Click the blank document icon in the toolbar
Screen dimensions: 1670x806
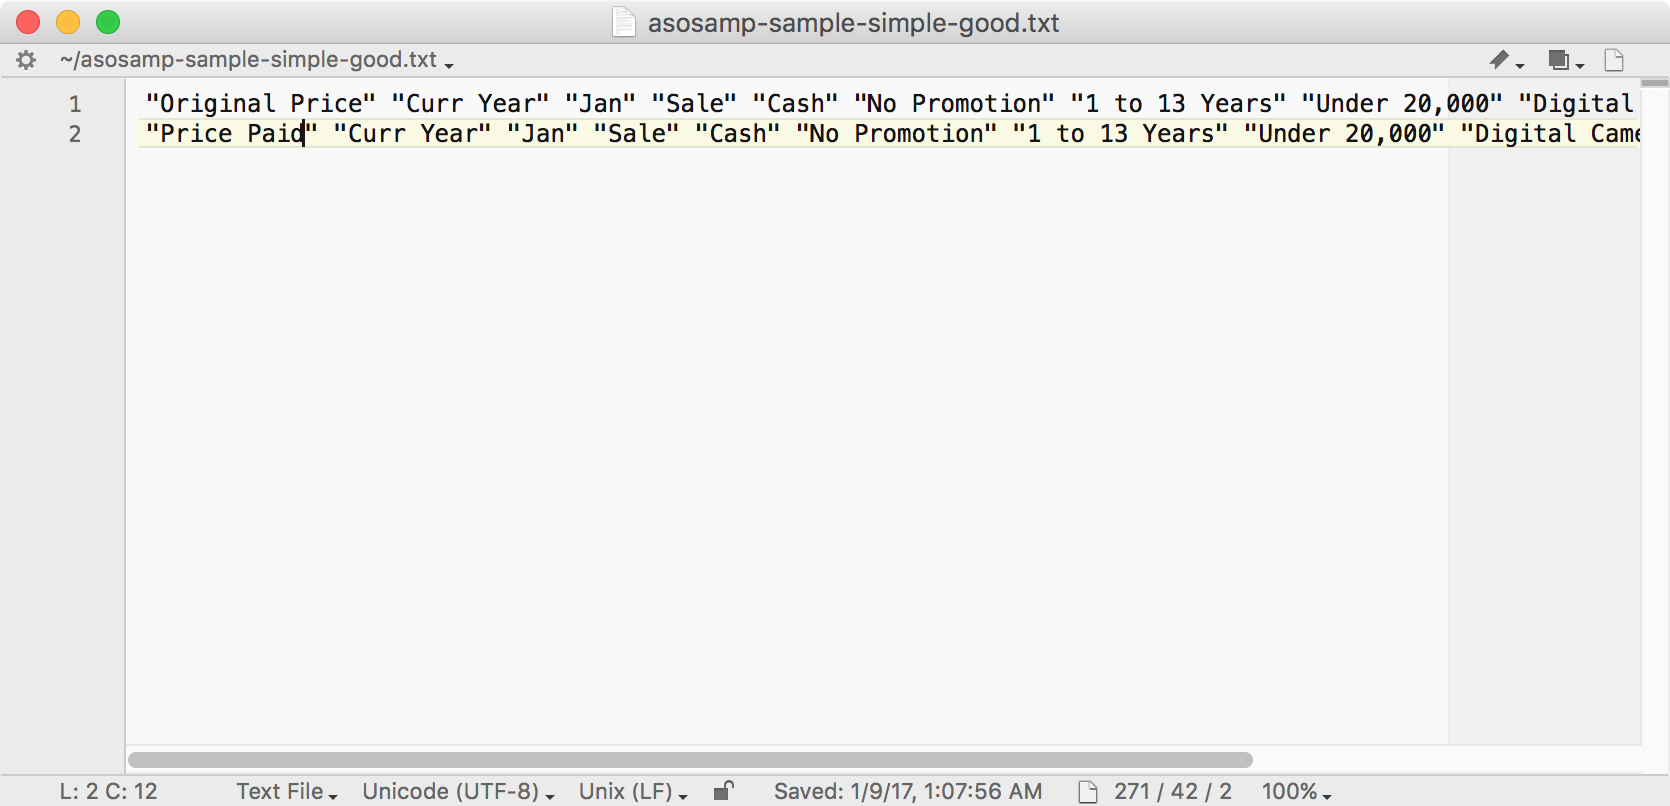point(1614,60)
